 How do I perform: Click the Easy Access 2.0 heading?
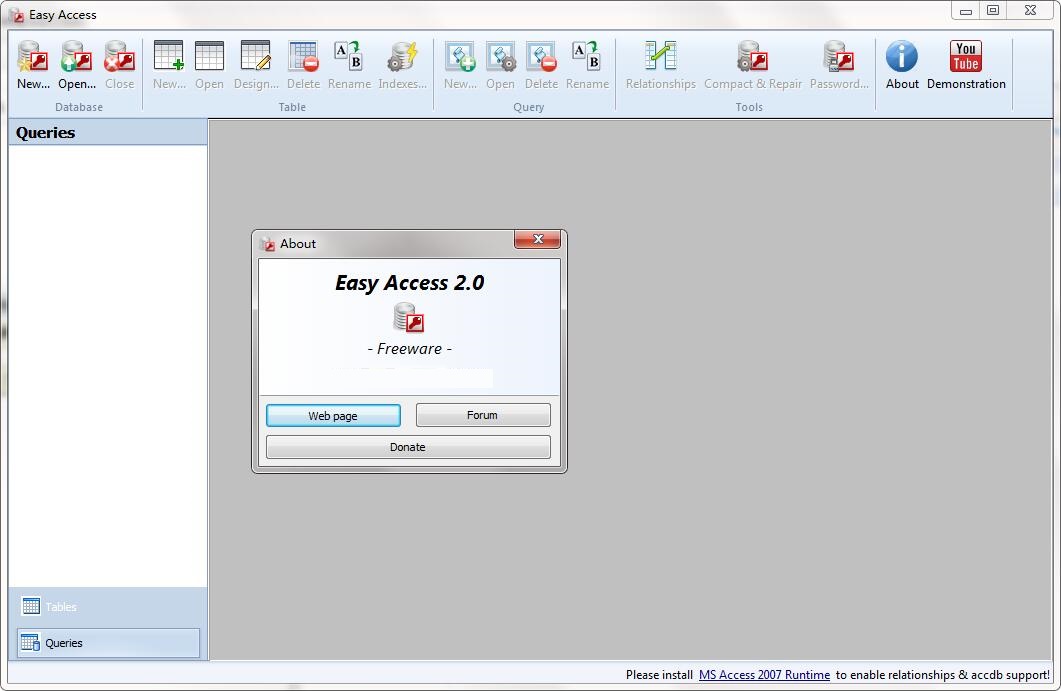(409, 282)
